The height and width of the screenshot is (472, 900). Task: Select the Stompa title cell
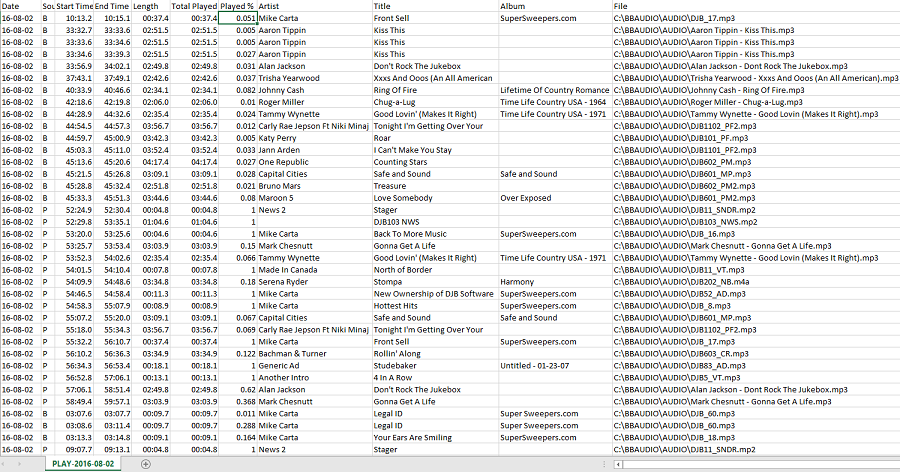tap(435, 282)
